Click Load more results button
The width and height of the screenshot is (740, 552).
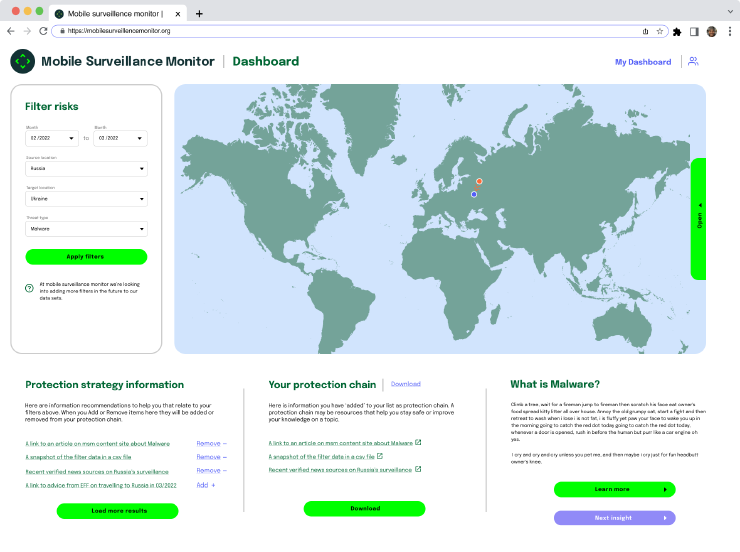[x=117, y=511]
